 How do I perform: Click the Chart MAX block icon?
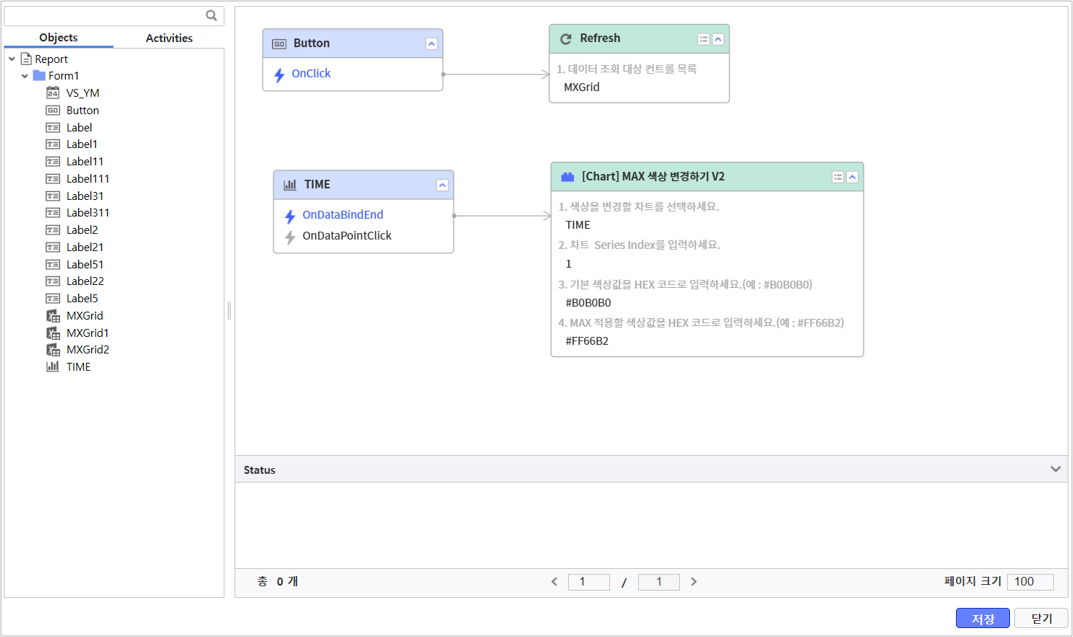[x=568, y=177]
